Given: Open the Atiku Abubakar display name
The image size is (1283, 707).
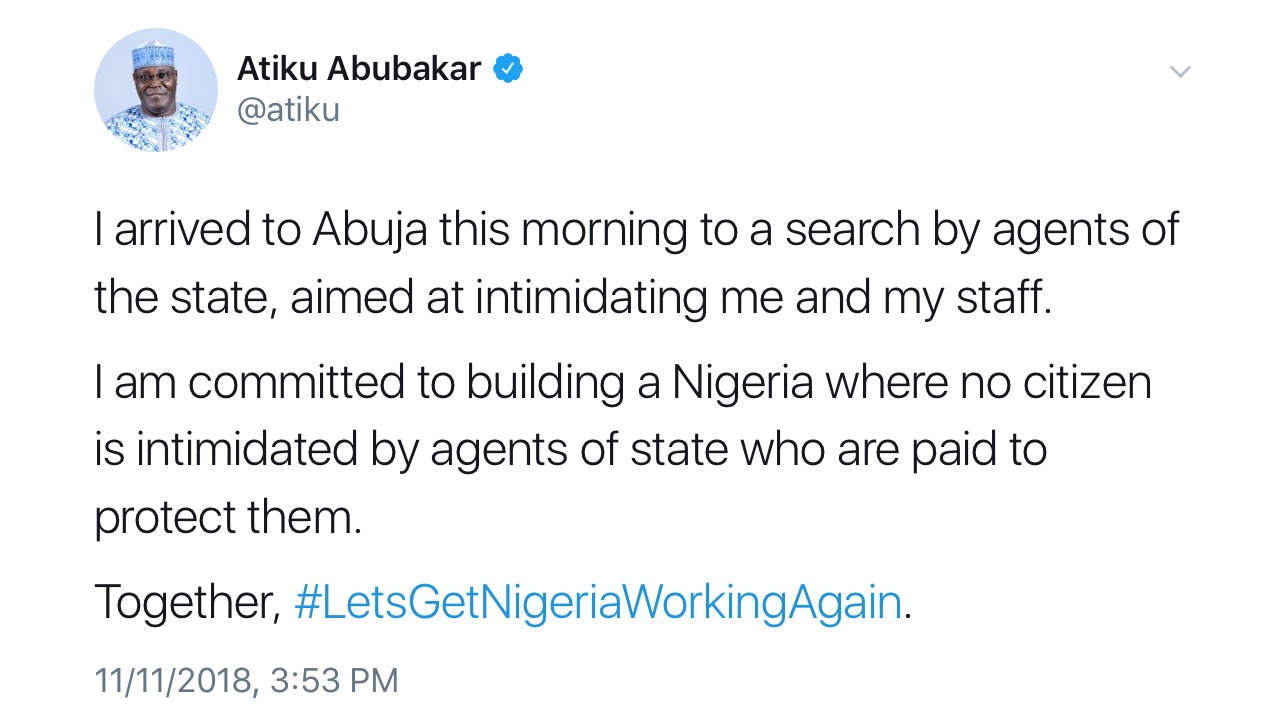Looking at the screenshot, I should pyautogui.click(x=359, y=69).
